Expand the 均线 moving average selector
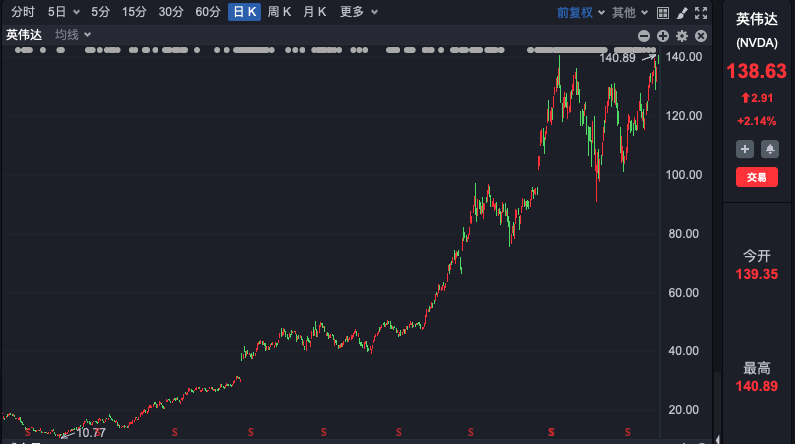This screenshot has width=795, height=444. click(73, 35)
